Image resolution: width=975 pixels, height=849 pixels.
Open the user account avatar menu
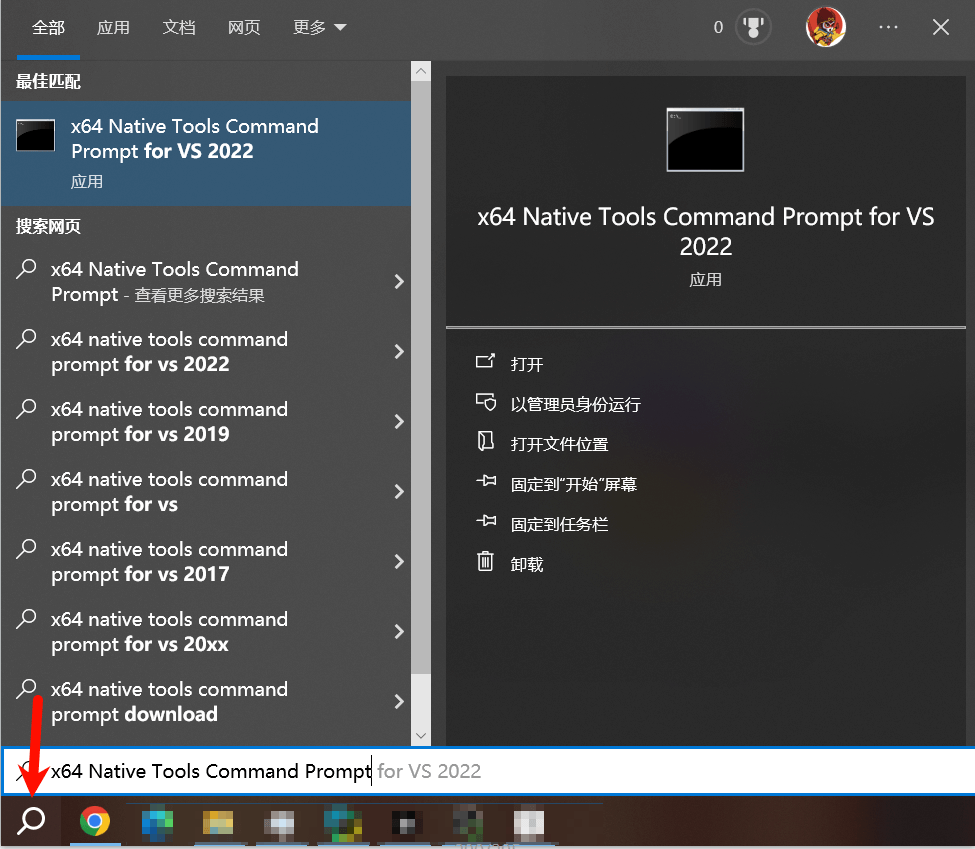[825, 27]
